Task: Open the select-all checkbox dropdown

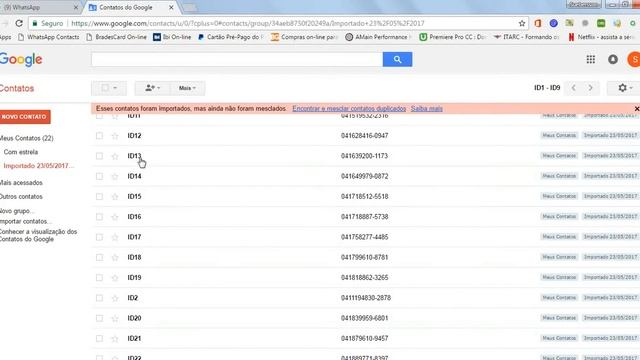Action: (109, 88)
